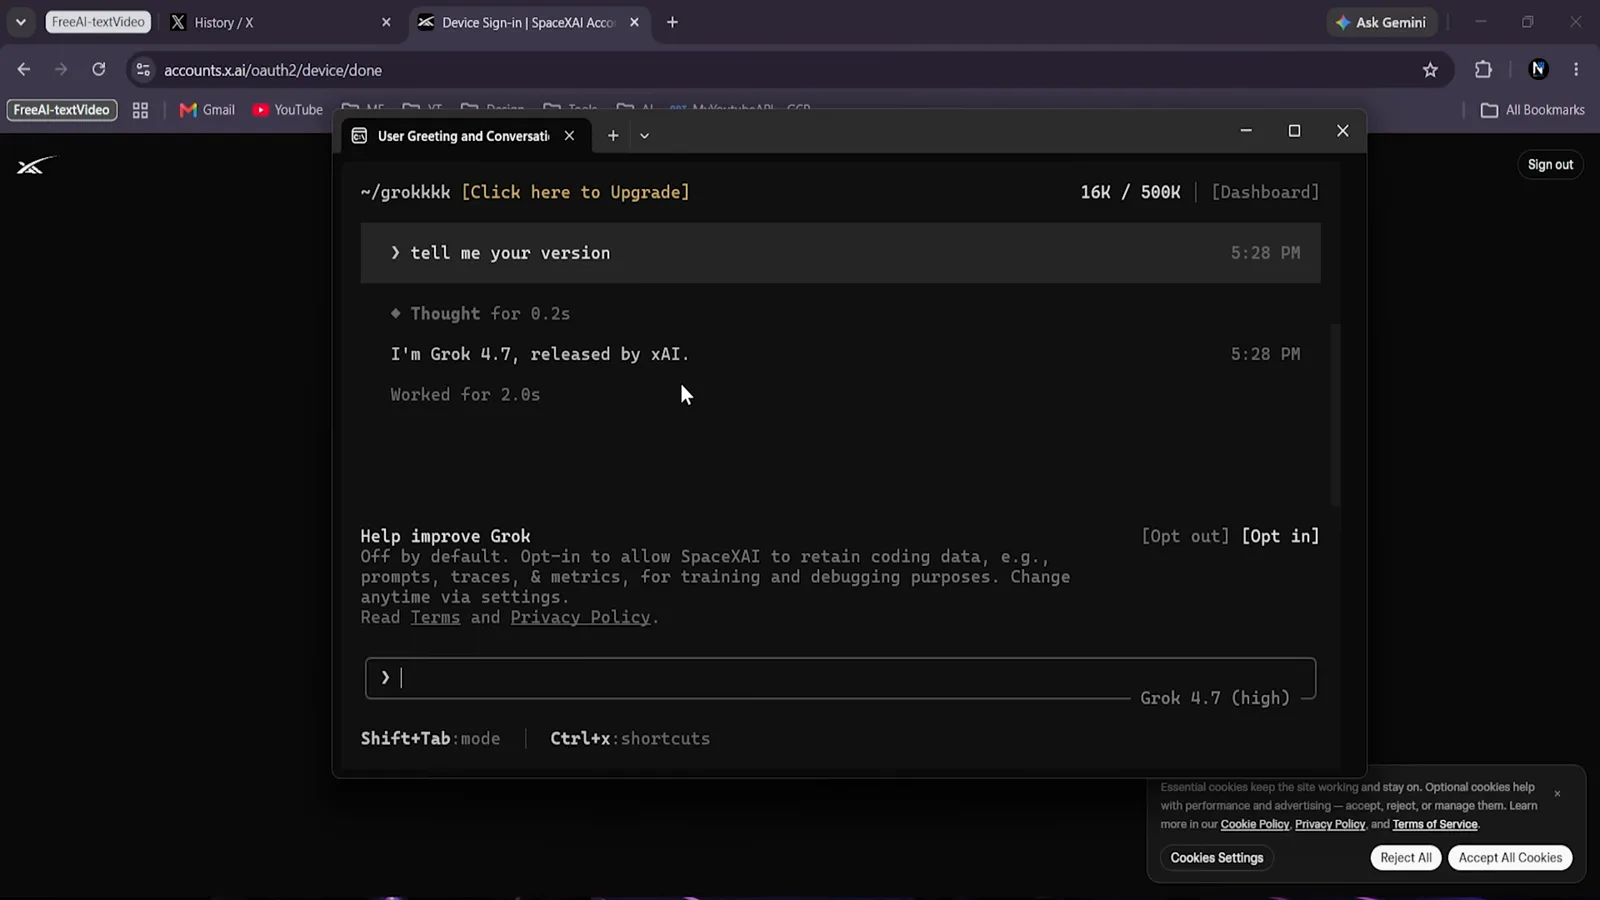Click Ask Gemini button

click(1381, 22)
